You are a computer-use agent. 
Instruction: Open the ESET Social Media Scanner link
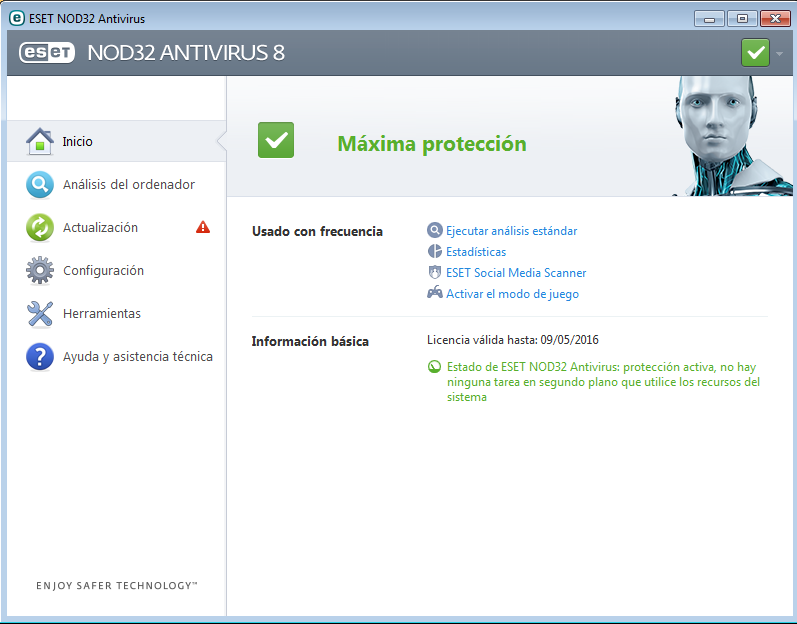coord(516,273)
